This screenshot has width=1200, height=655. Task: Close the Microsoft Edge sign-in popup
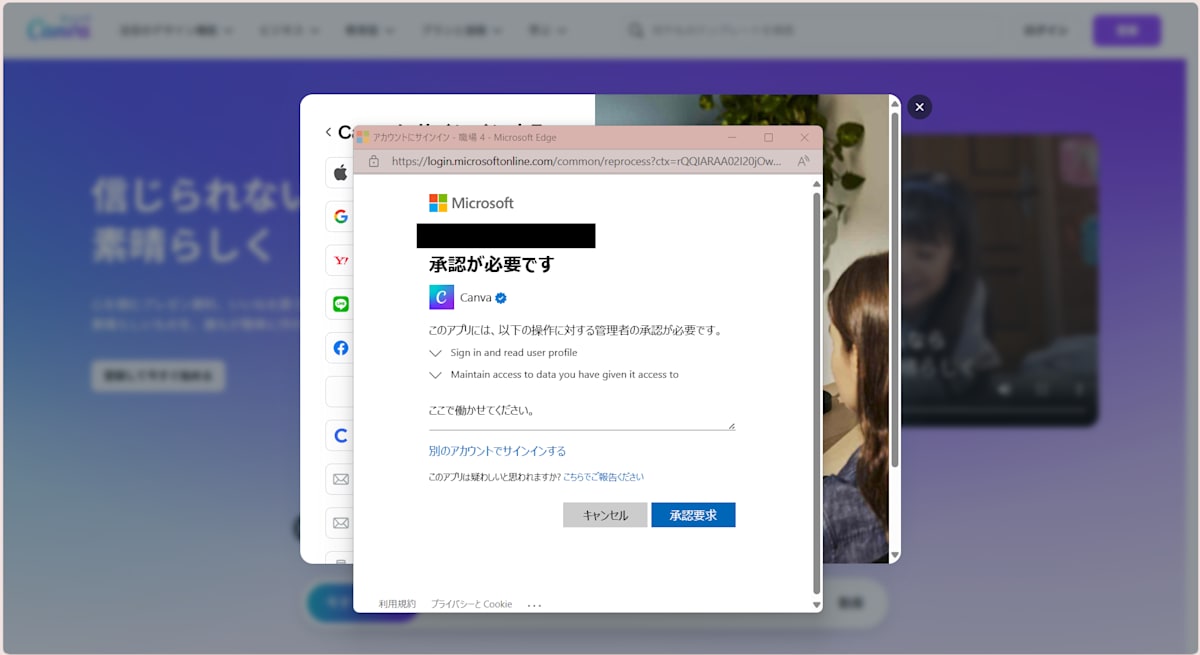(x=804, y=137)
